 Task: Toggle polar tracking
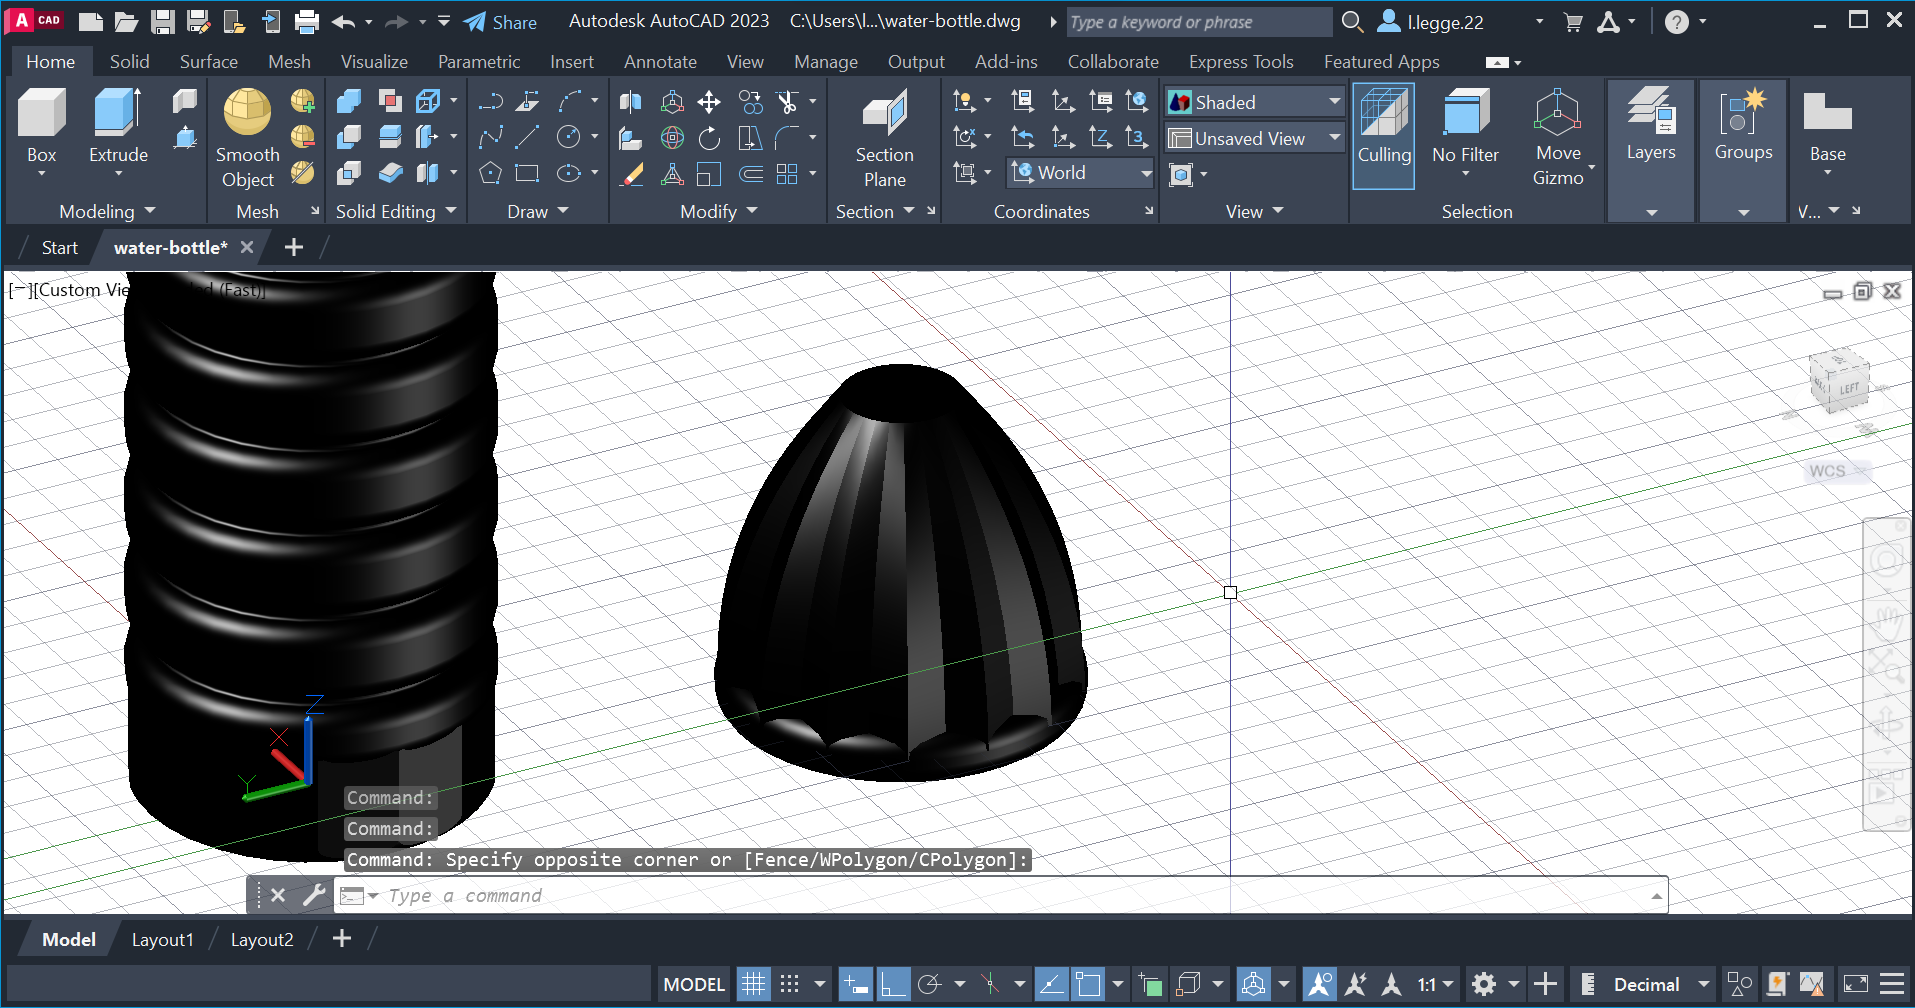click(929, 984)
